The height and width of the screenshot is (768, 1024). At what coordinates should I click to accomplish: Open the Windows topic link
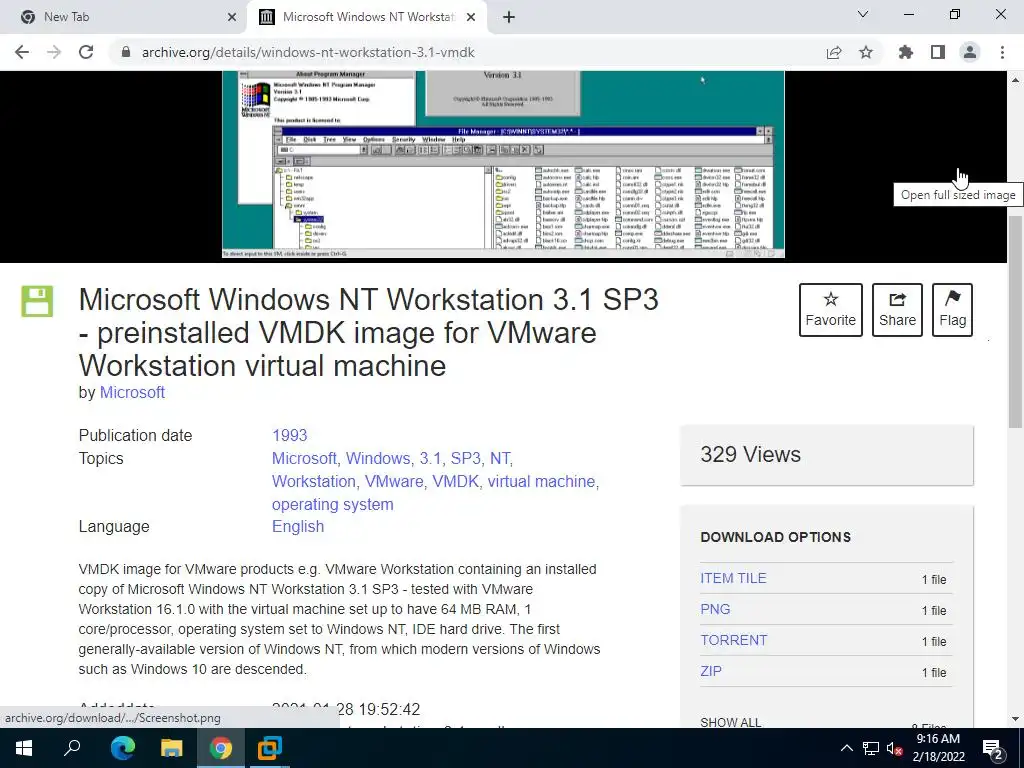(x=377, y=458)
